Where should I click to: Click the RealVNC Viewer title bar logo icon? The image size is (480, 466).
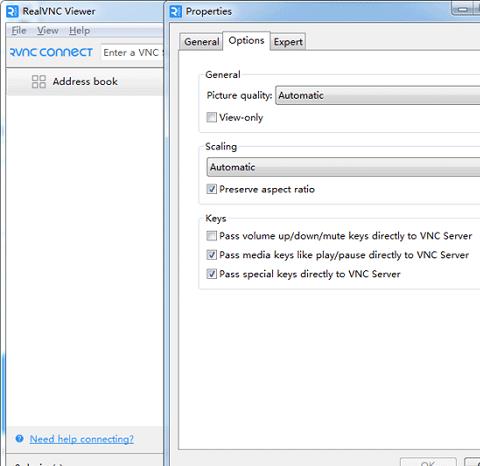pyautogui.click(x=12, y=11)
